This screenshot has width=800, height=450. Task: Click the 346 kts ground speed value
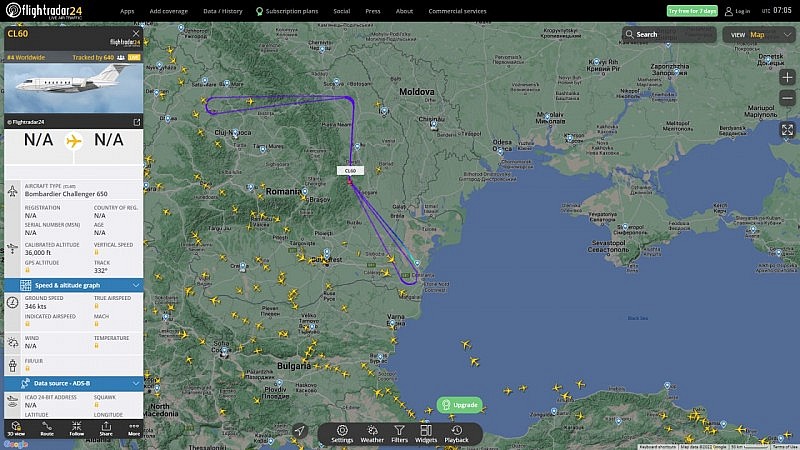[35, 306]
